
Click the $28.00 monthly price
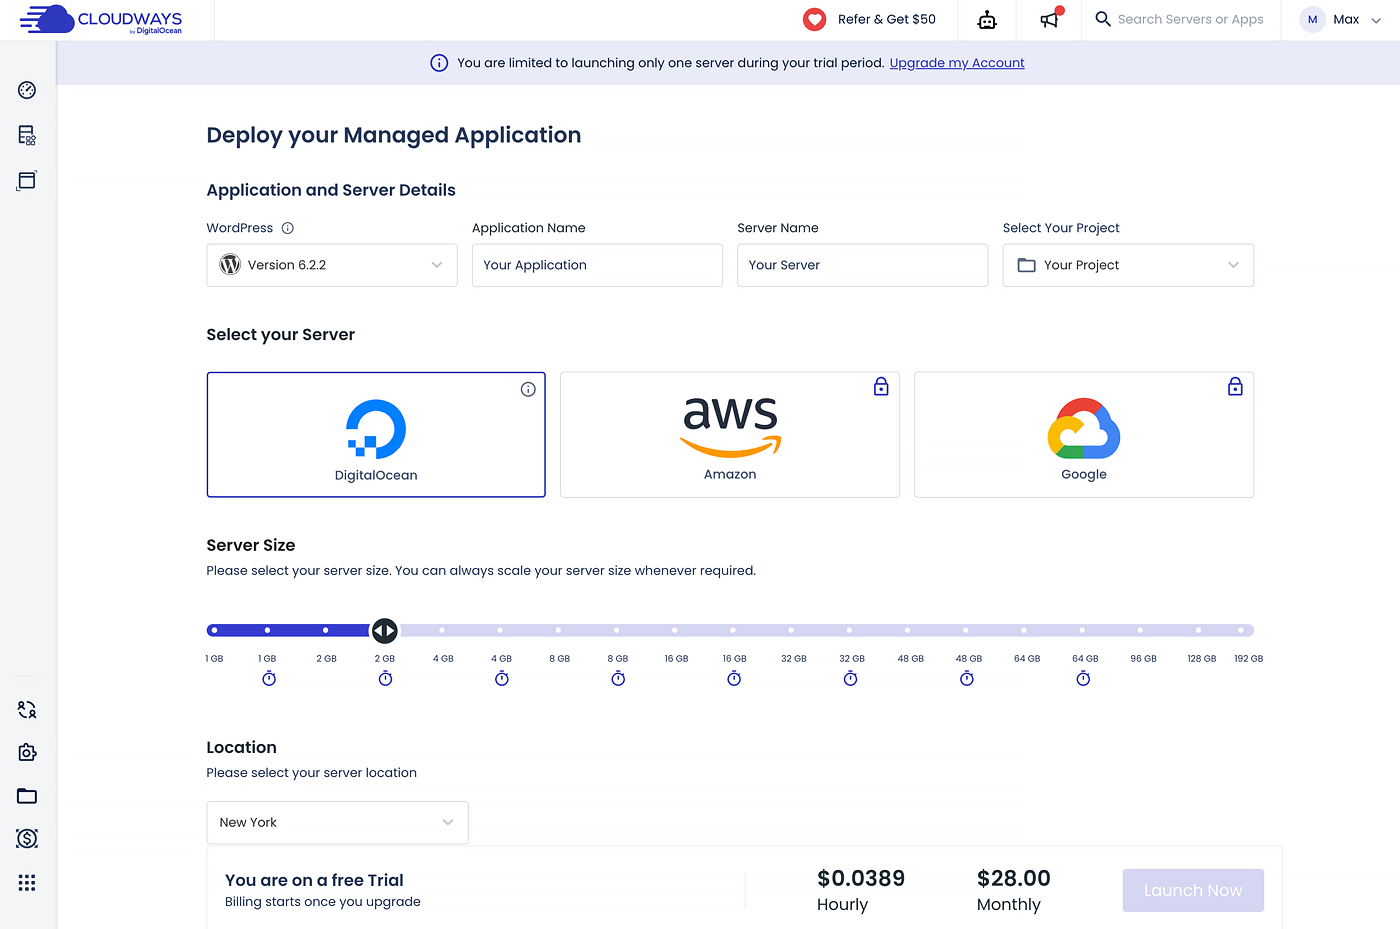tap(1014, 878)
